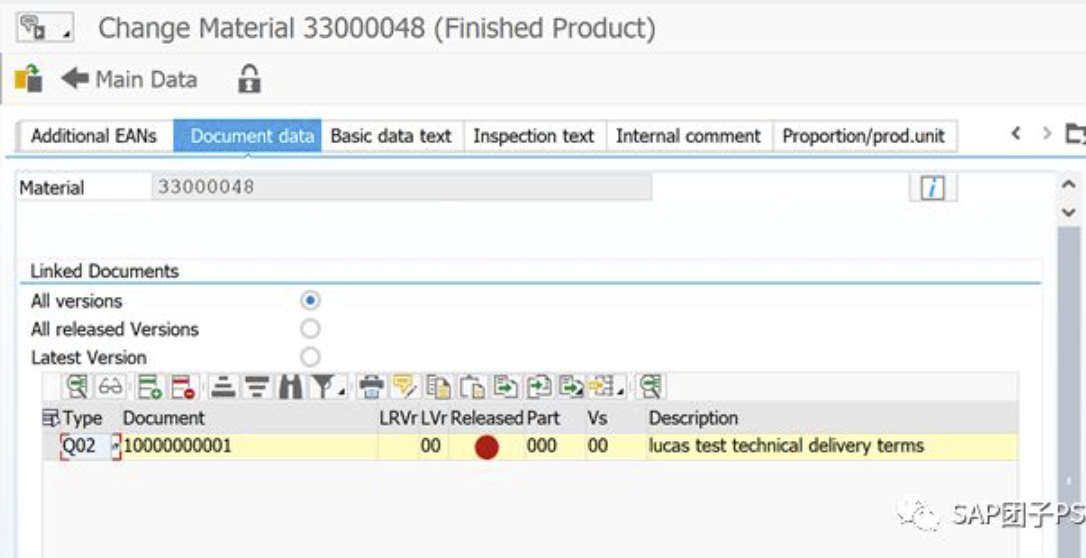Image resolution: width=1086 pixels, height=558 pixels.
Task: Click the green arrow icon left of yellow layout icon
Action: [x=572, y=386]
